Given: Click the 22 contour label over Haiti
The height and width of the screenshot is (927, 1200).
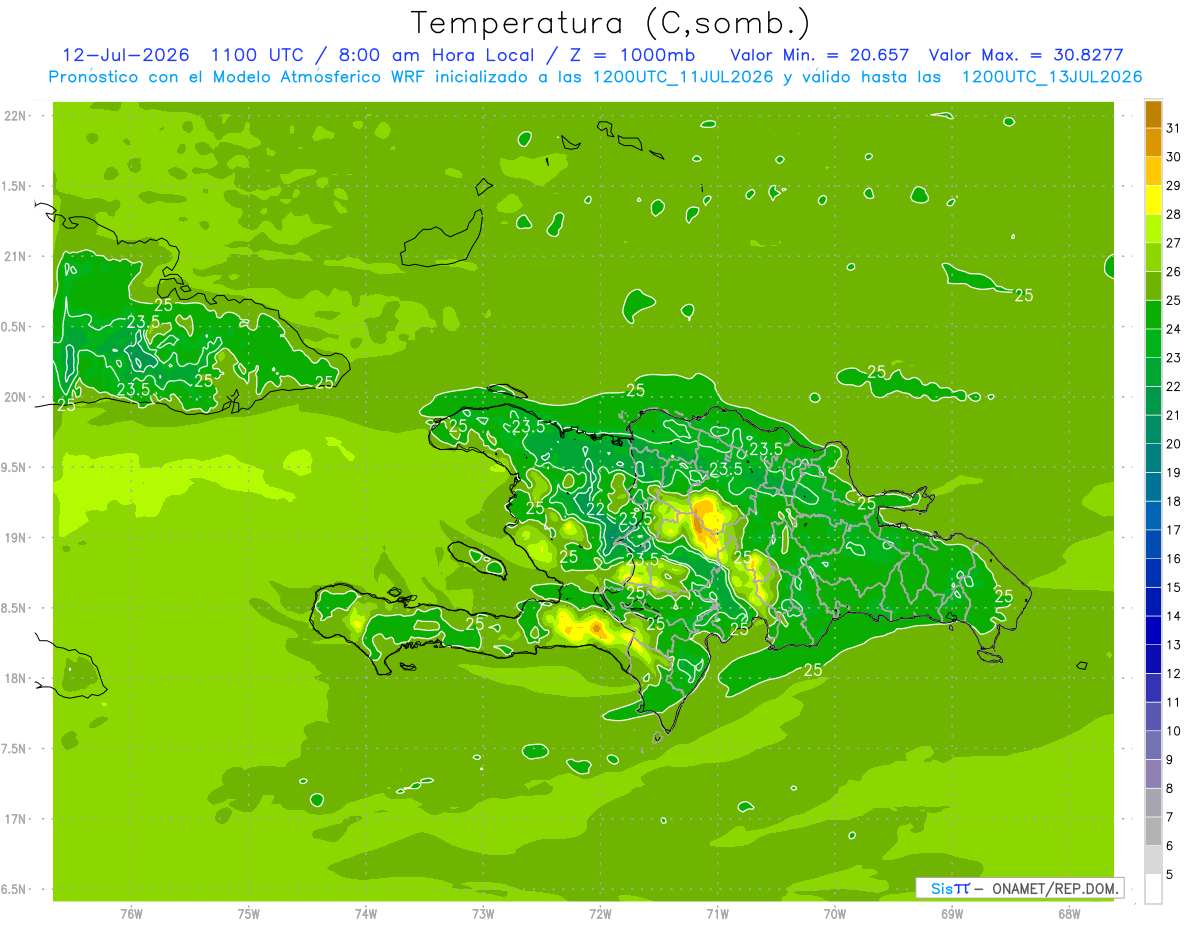Looking at the screenshot, I should click(x=594, y=508).
